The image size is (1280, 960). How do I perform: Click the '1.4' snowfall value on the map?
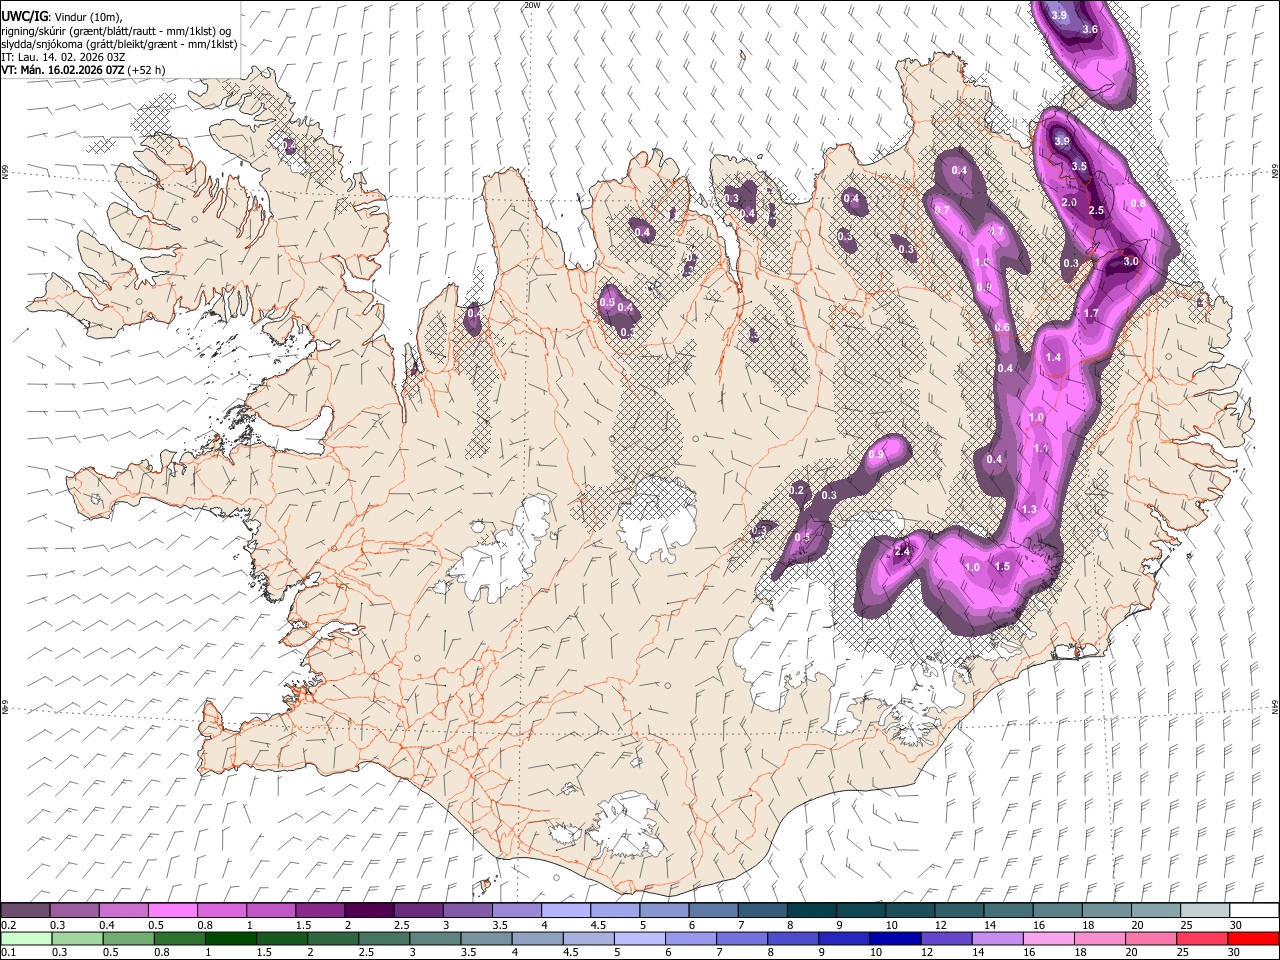pos(1053,357)
